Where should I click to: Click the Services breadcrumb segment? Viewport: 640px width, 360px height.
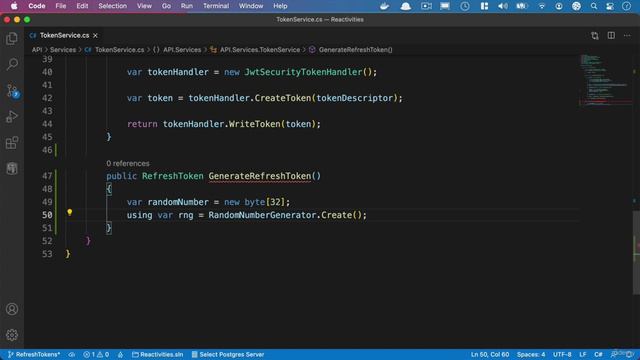click(63, 50)
